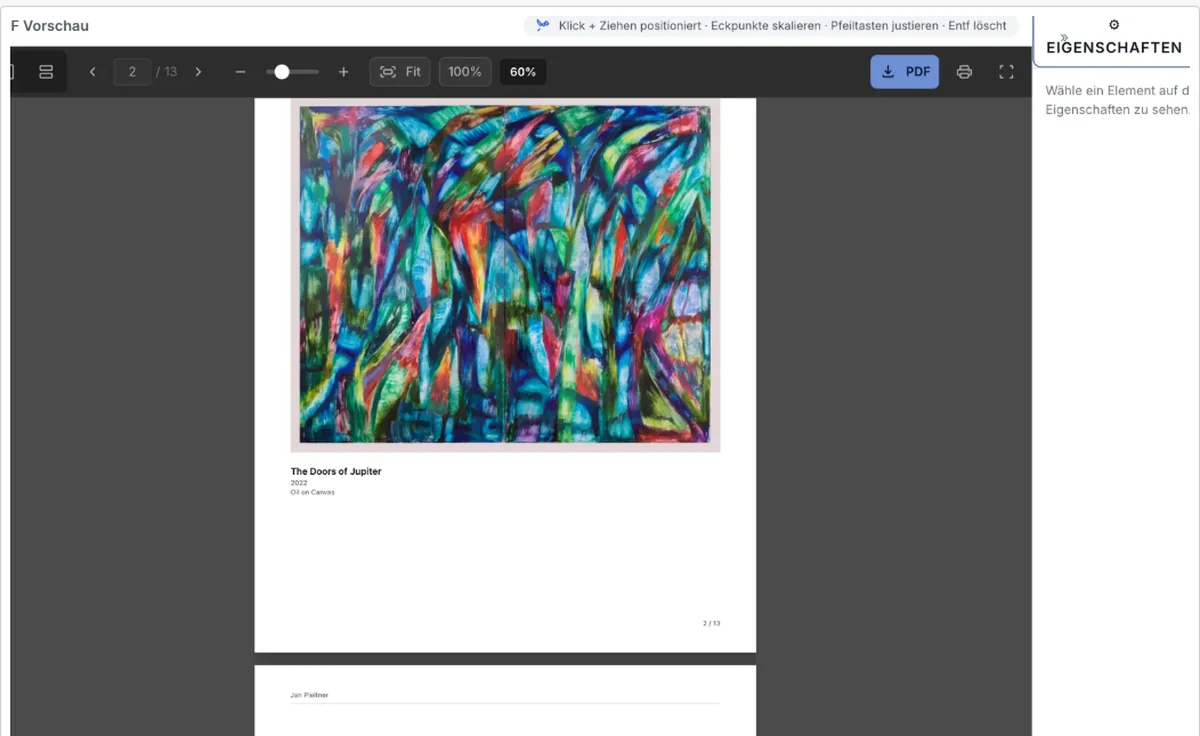Select the 'Oil on Canvas' caption

pos(313,492)
